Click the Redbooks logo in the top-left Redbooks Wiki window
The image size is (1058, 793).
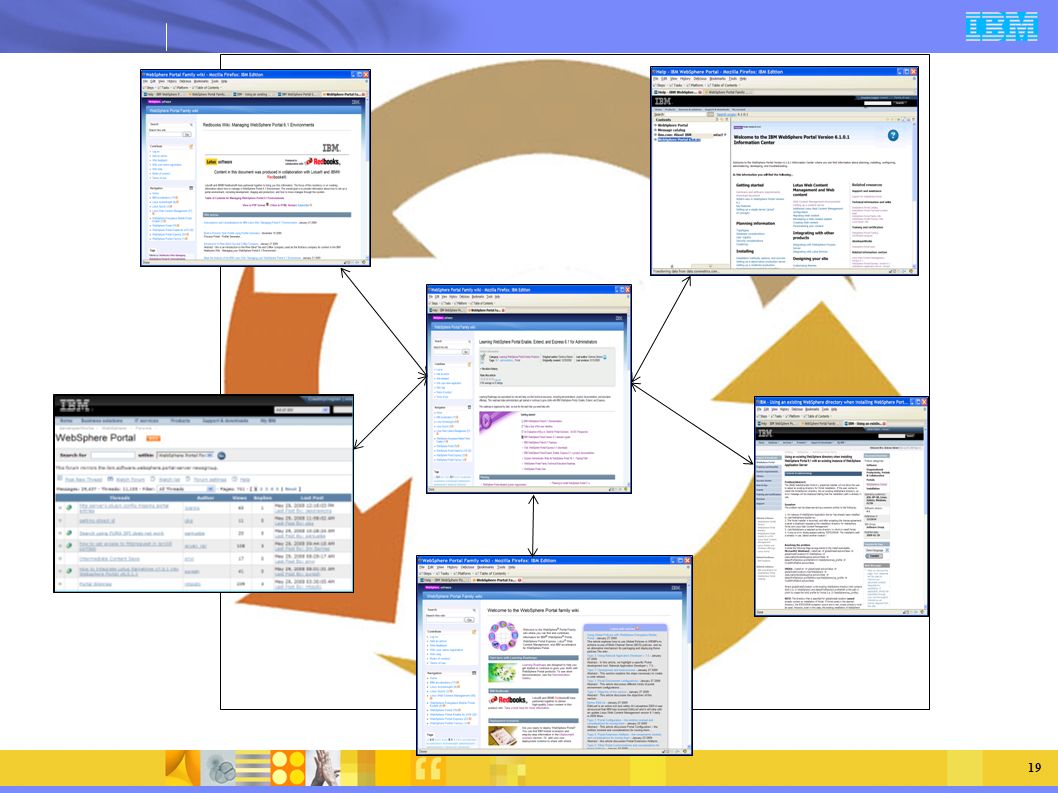click(x=323, y=162)
